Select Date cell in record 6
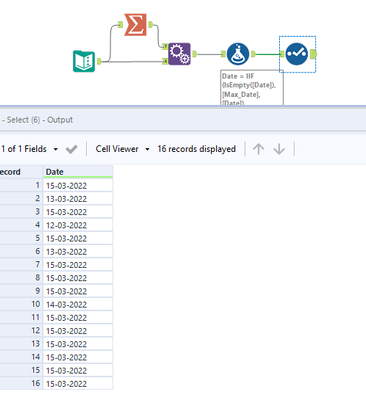Screen dimensions: 366x400 [78, 251]
